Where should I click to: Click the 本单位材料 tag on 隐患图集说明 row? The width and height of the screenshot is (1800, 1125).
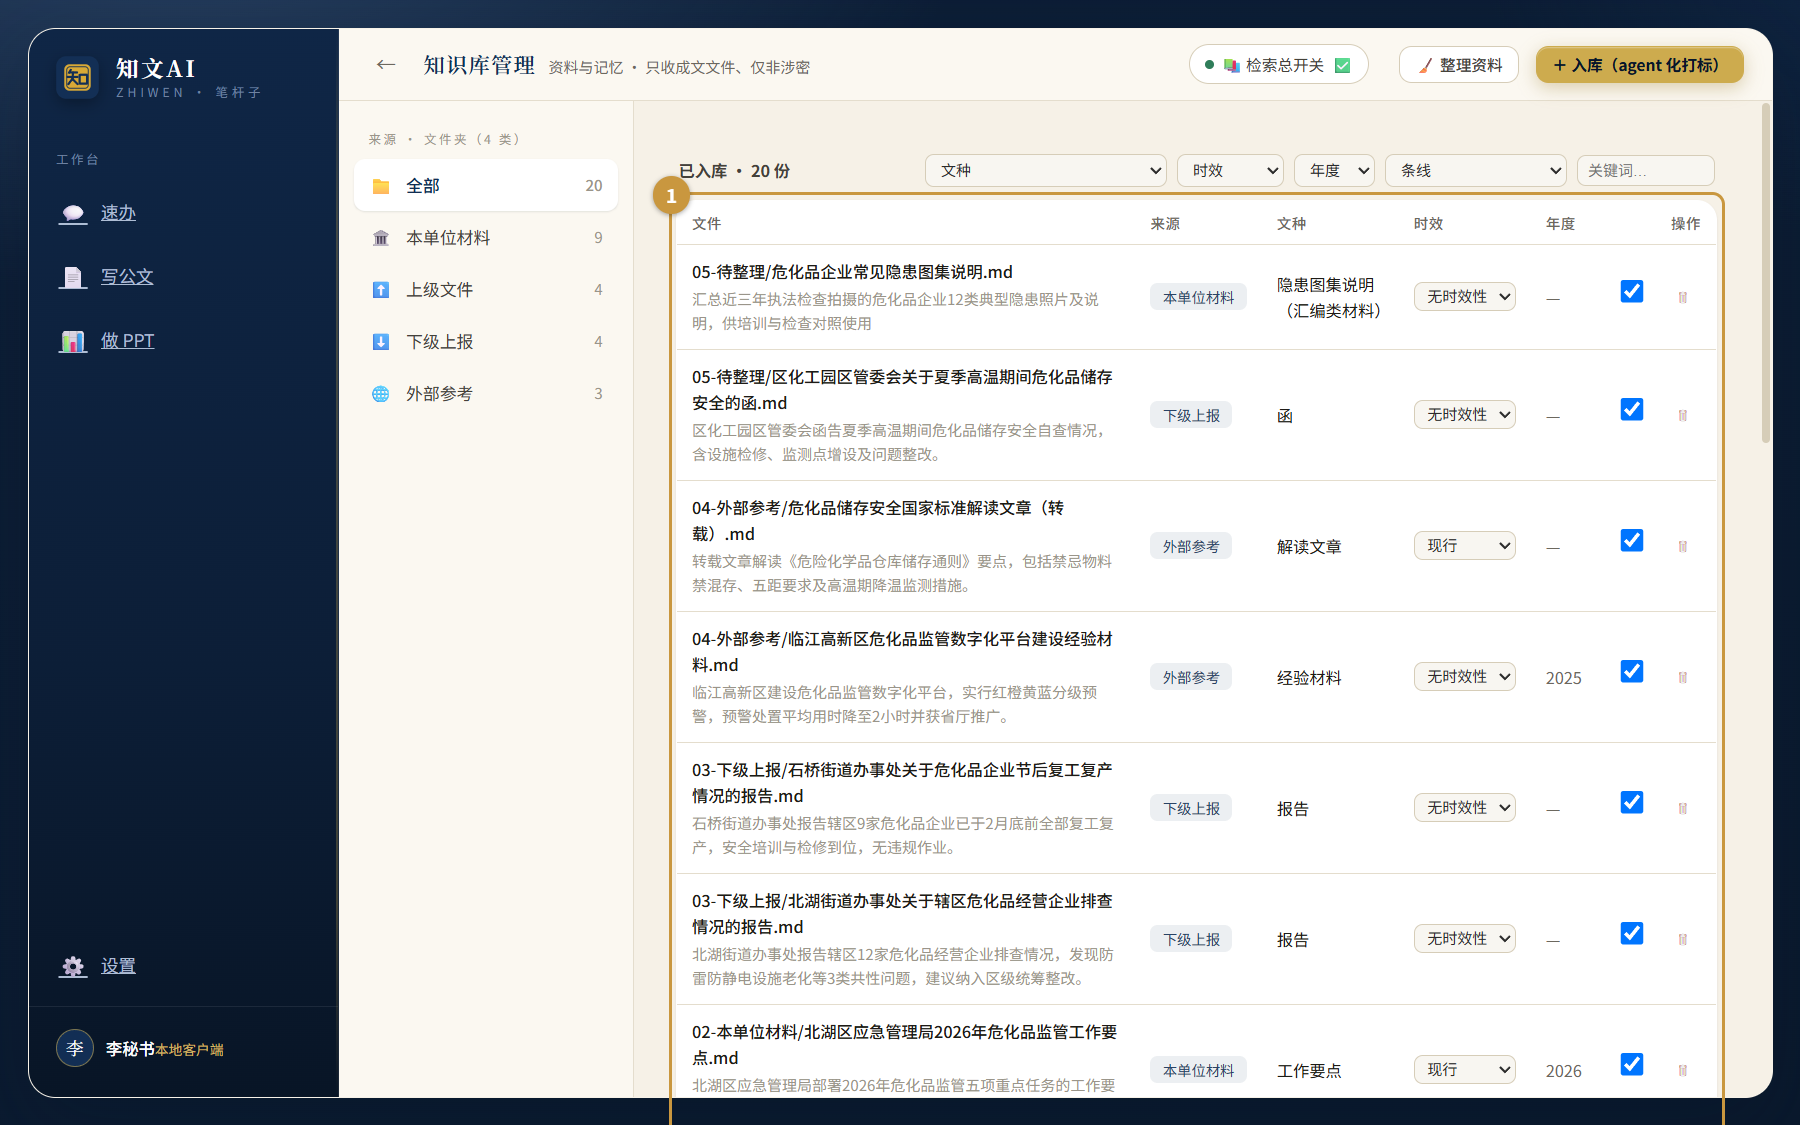(1198, 297)
